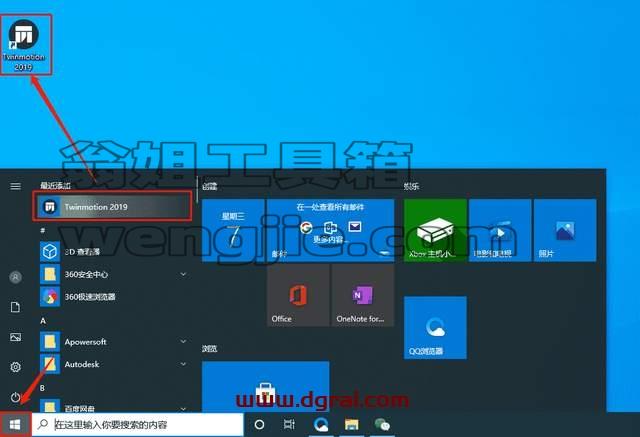Expand the Start menu hamburger button
This screenshot has height=437, width=640.
pos(16,186)
